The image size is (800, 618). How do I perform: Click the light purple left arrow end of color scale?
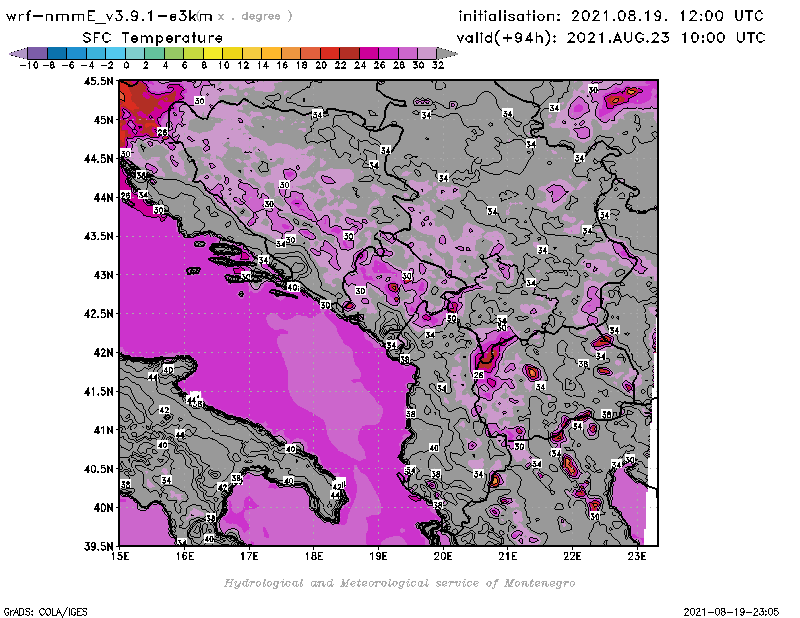pos(18,53)
